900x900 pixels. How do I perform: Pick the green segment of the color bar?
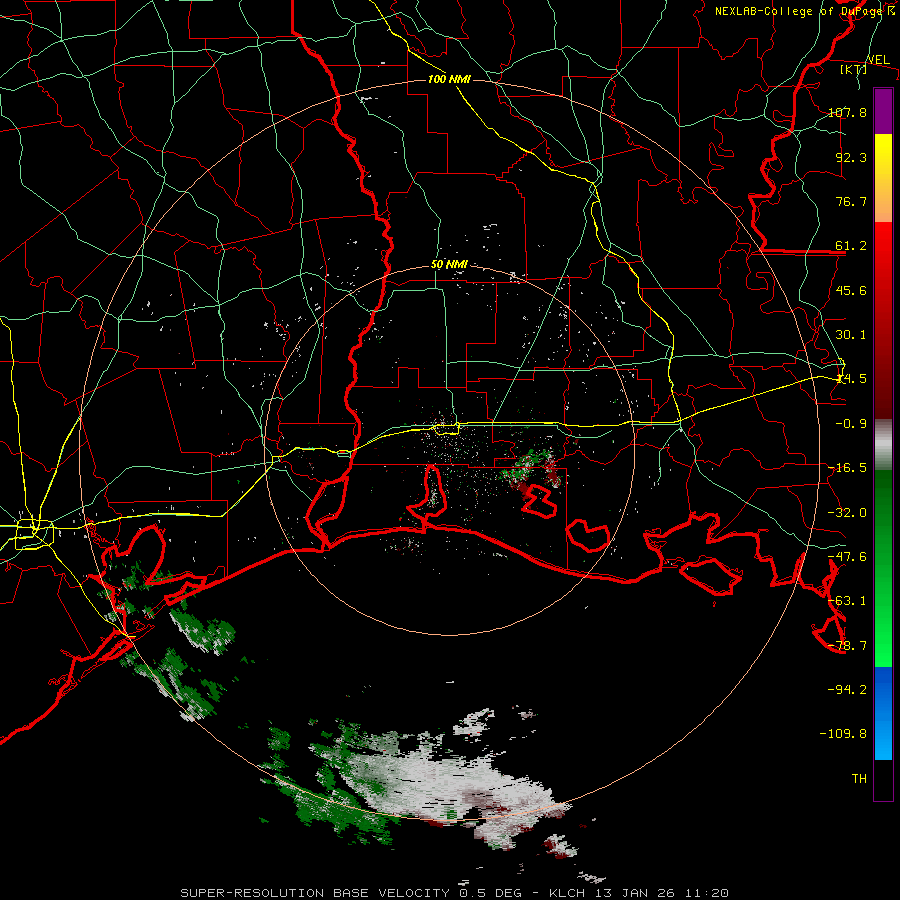click(x=883, y=568)
